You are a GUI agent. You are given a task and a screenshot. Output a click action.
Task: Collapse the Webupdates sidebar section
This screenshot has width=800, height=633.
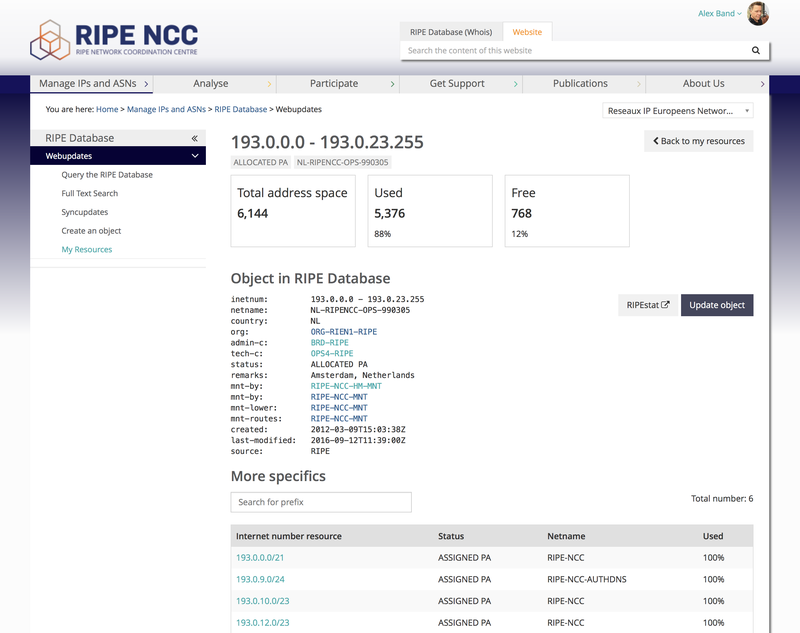(x=194, y=157)
